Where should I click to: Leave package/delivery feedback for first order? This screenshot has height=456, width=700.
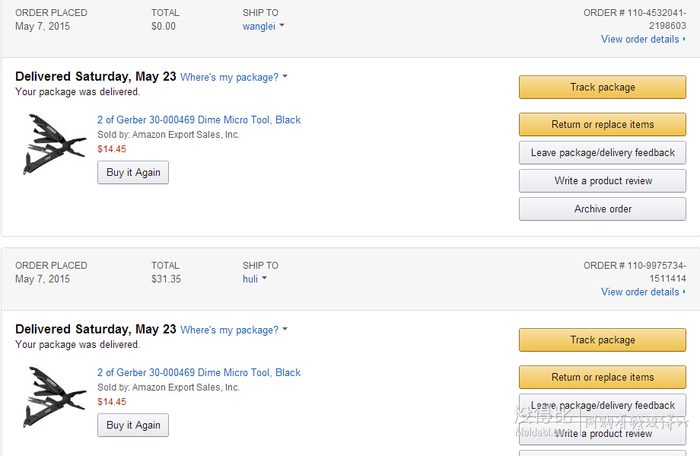pos(602,153)
